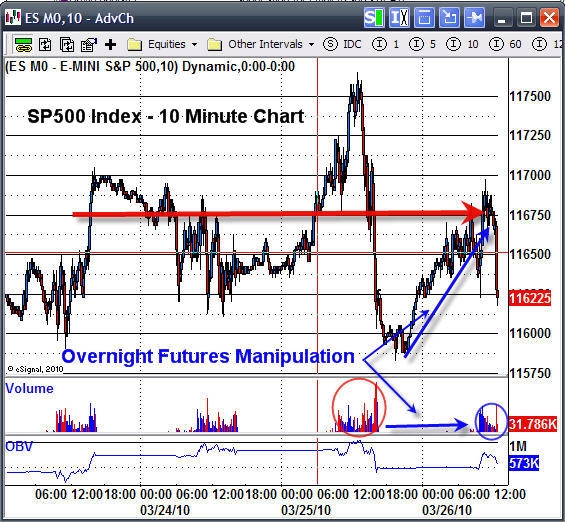This screenshot has width=565, height=522.
Task: Click the blue pop-out arrow icon in title bar
Action: click(x=449, y=17)
